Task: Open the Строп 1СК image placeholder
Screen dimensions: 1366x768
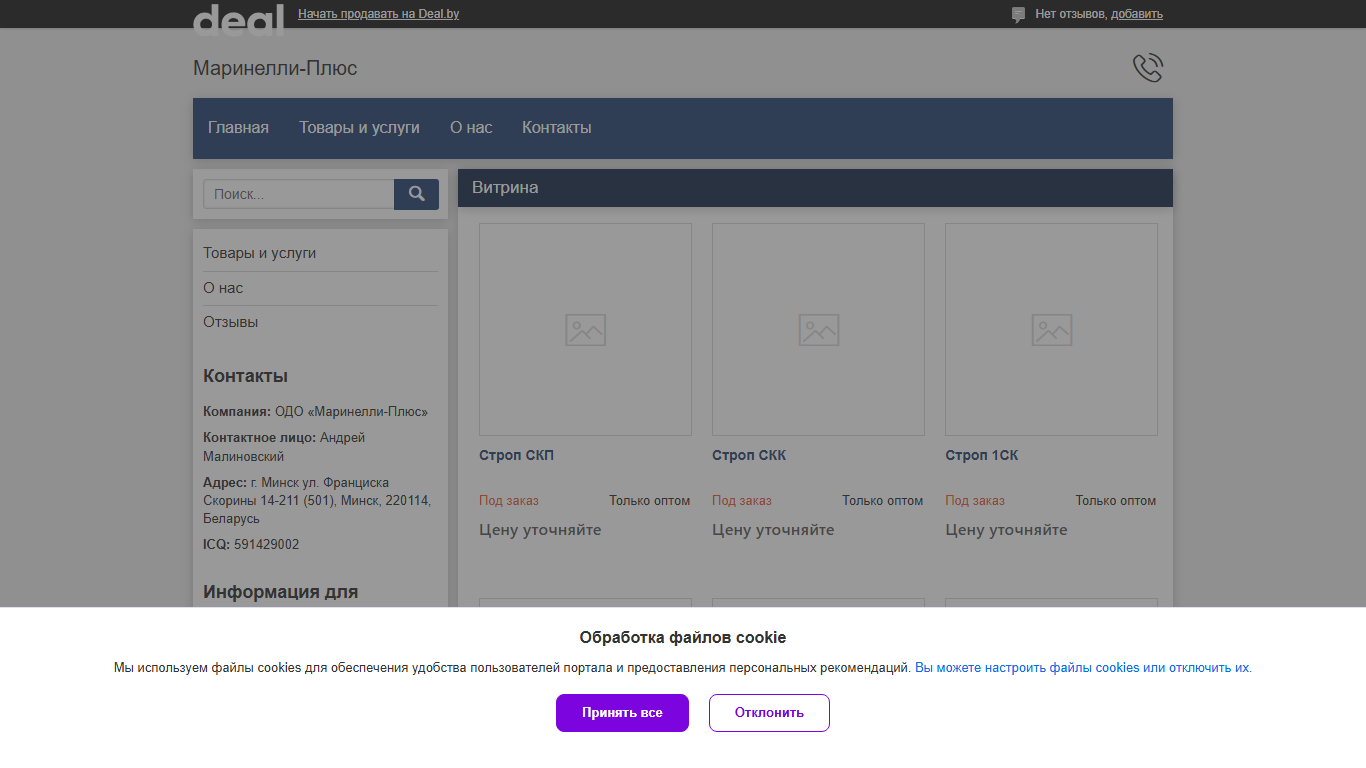Action: tap(1051, 329)
